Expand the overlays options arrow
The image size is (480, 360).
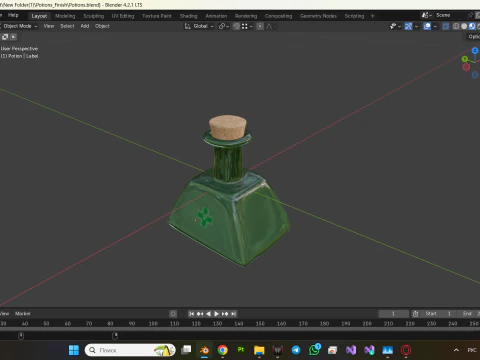click(x=435, y=26)
